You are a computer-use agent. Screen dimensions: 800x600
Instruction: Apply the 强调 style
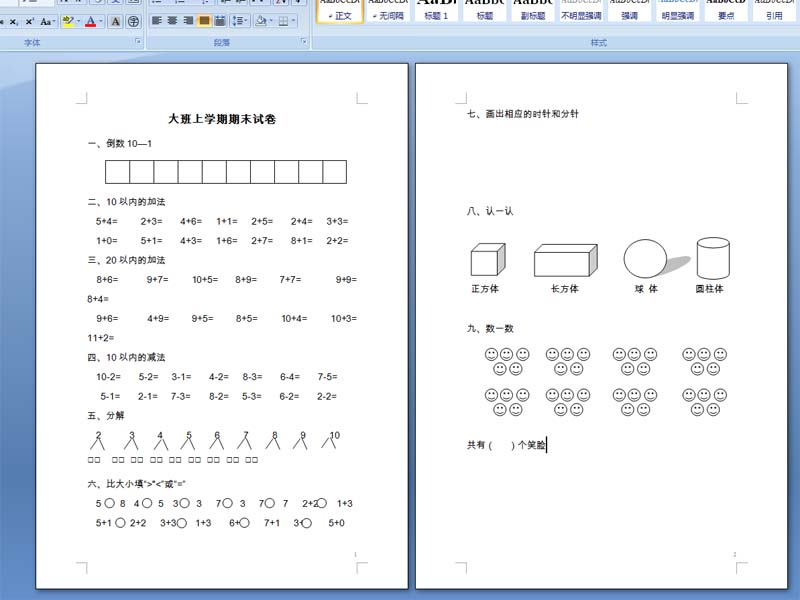click(x=629, y=11)
